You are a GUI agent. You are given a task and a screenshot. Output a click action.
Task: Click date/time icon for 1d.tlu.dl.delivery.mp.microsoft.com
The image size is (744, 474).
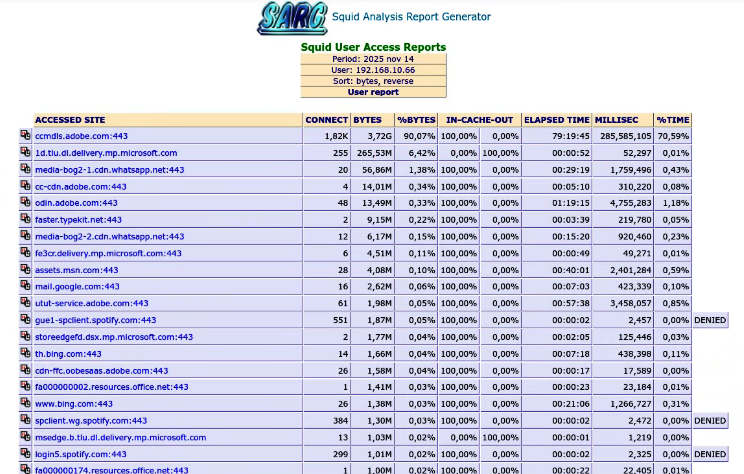click(25, 152)
